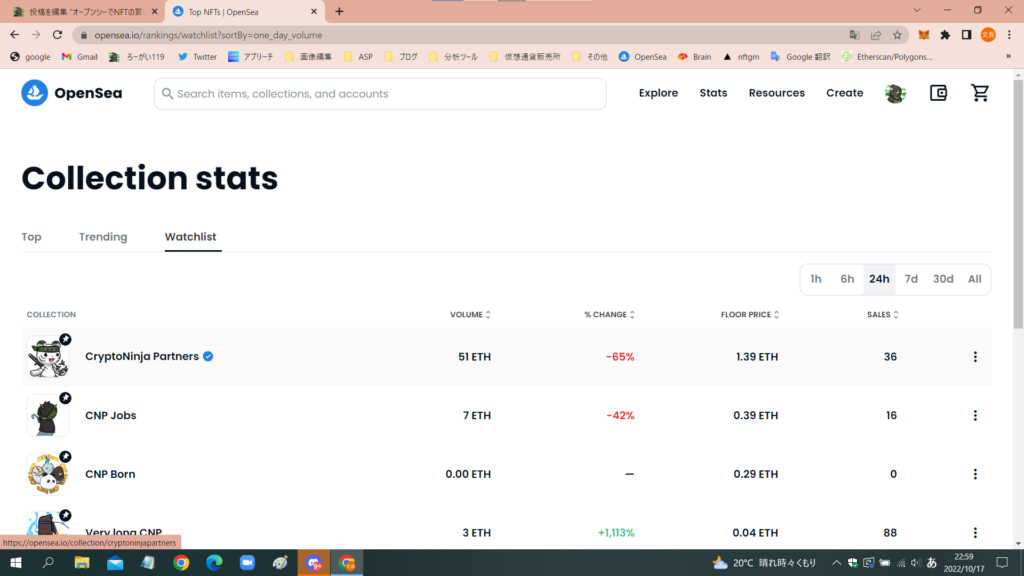Open more options for Very long CNP
This screenshot has width=1024, height=576.
(975, 533)
